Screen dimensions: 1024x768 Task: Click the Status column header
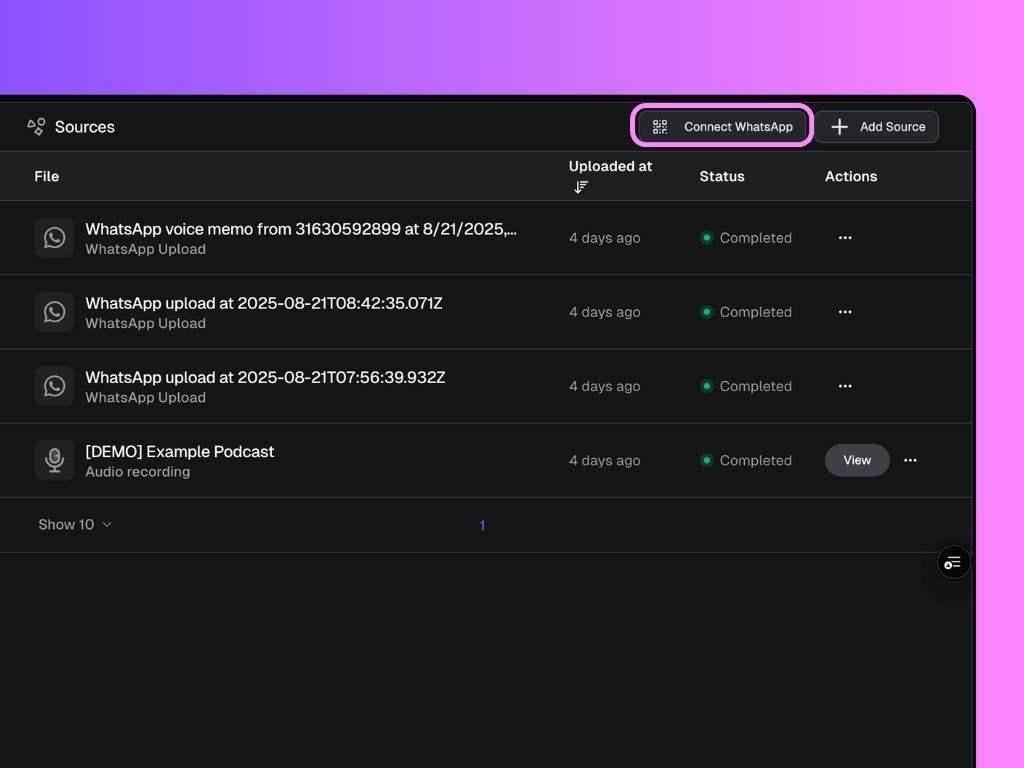tap(722, 176)
